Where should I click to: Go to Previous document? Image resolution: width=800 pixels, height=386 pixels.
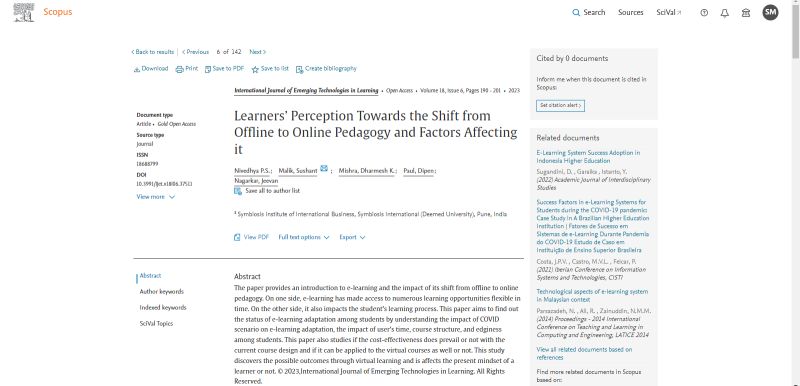(x=195, y=52)
